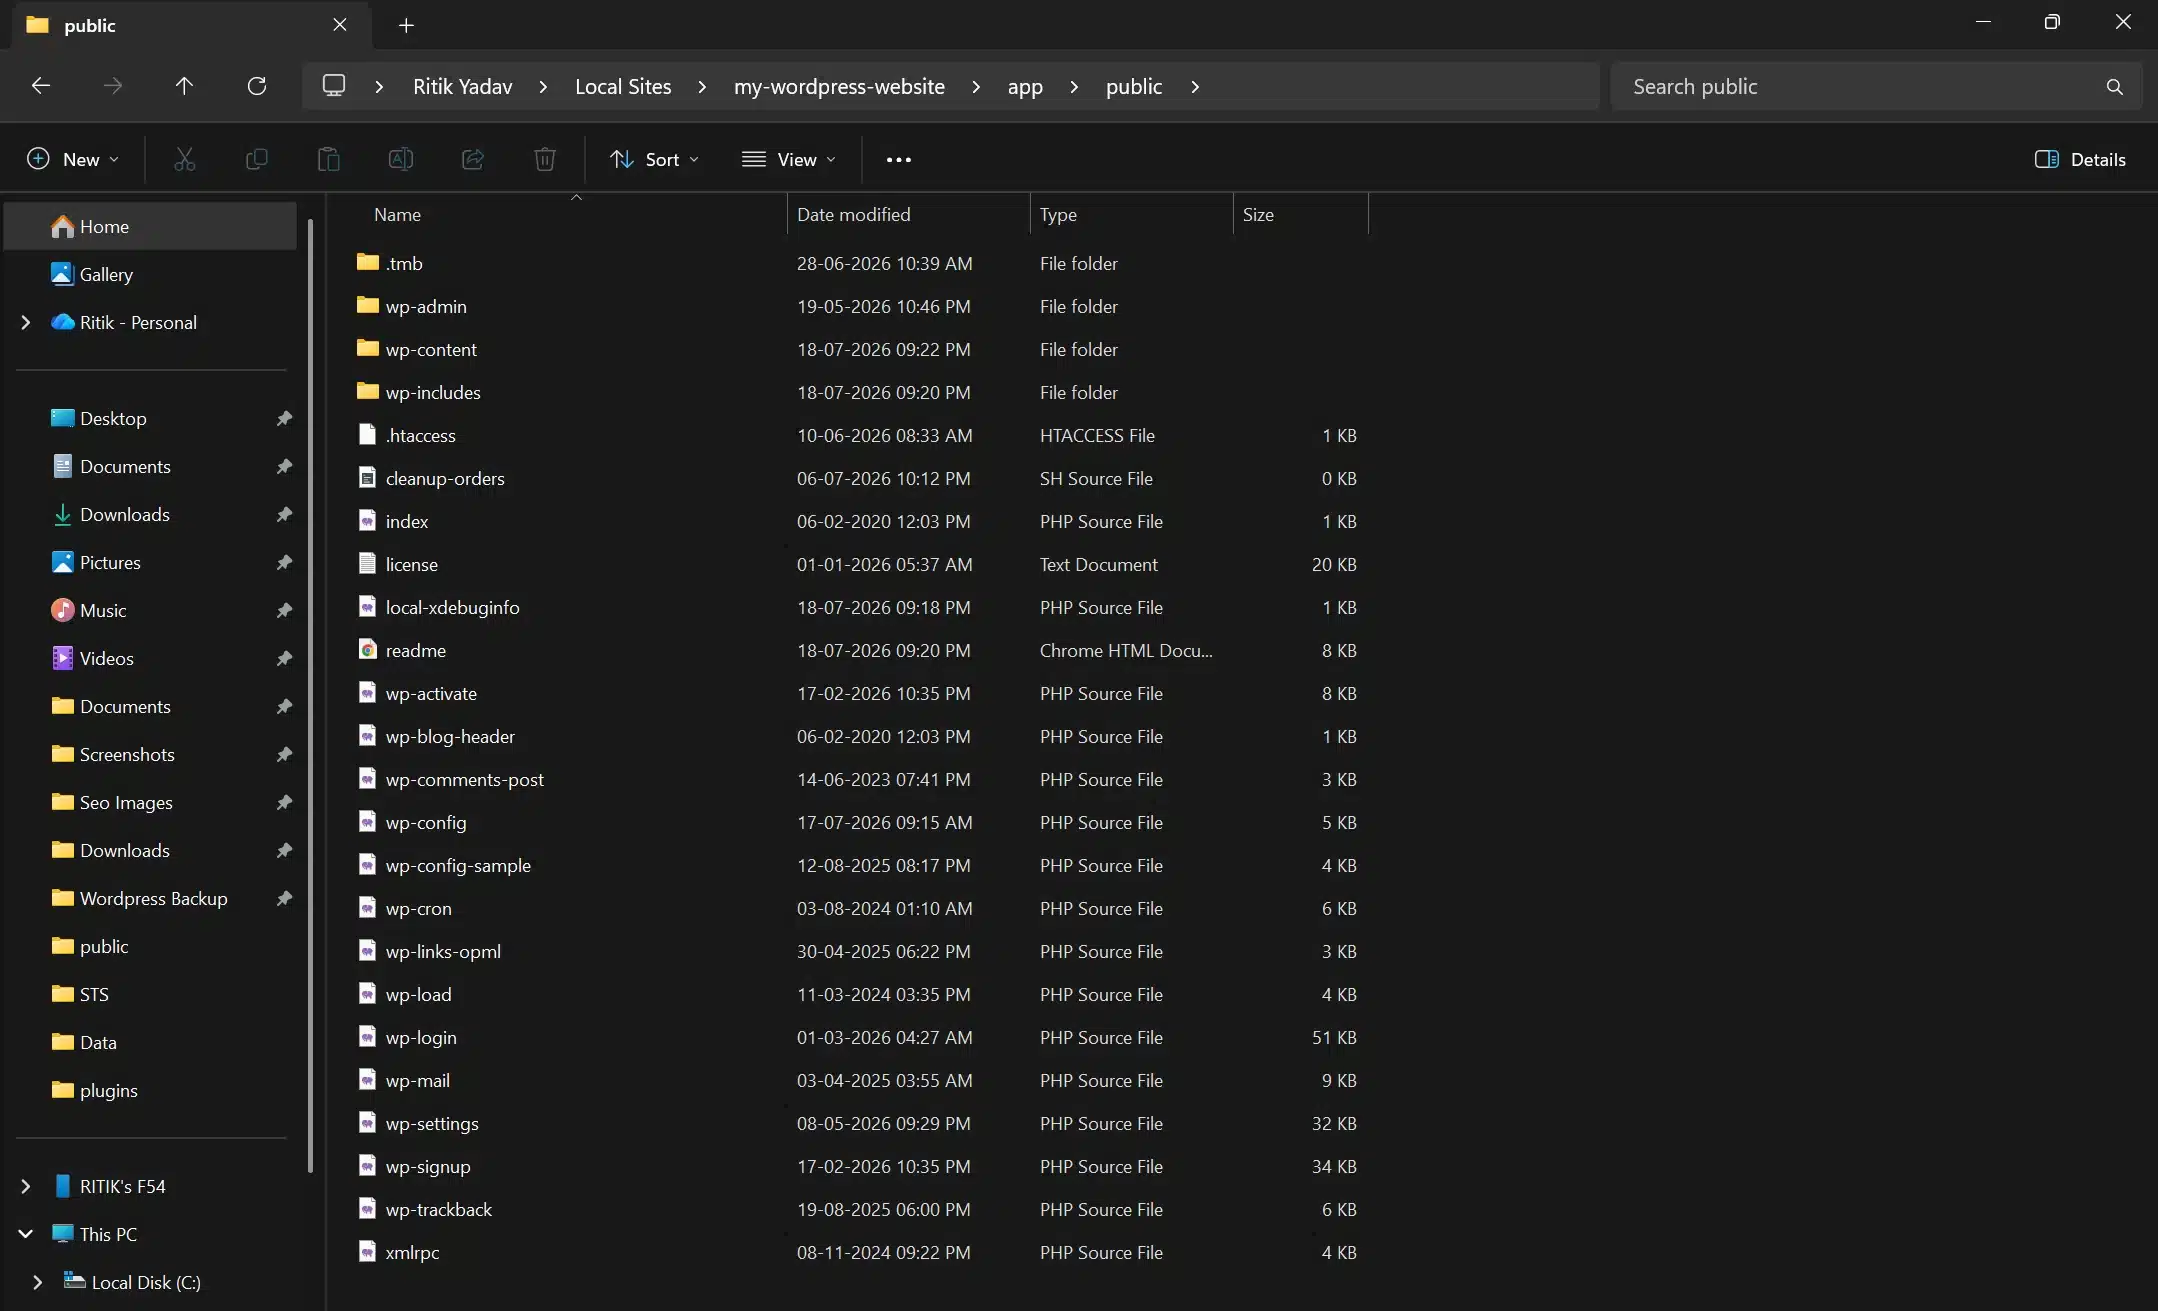2158x1311 pixels.
Task: Toggle the Details pane
Action: pyautogui.click(x=2080, y=159)
